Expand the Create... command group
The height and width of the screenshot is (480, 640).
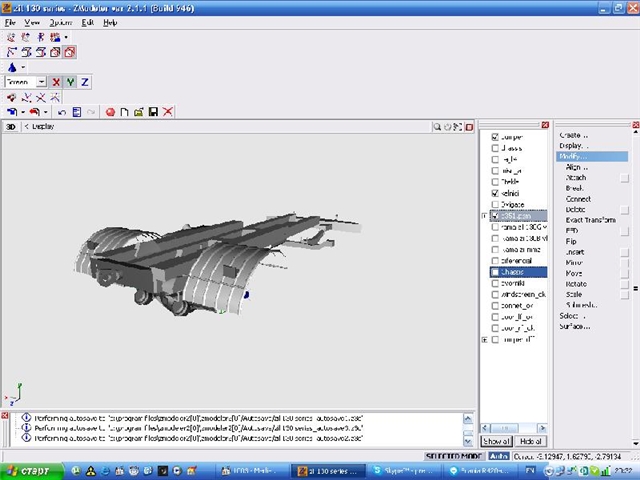(x=573, y=134)
